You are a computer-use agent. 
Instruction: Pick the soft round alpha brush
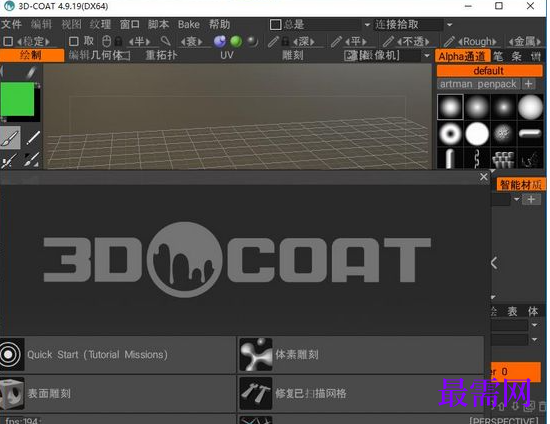tap(450, 107)
